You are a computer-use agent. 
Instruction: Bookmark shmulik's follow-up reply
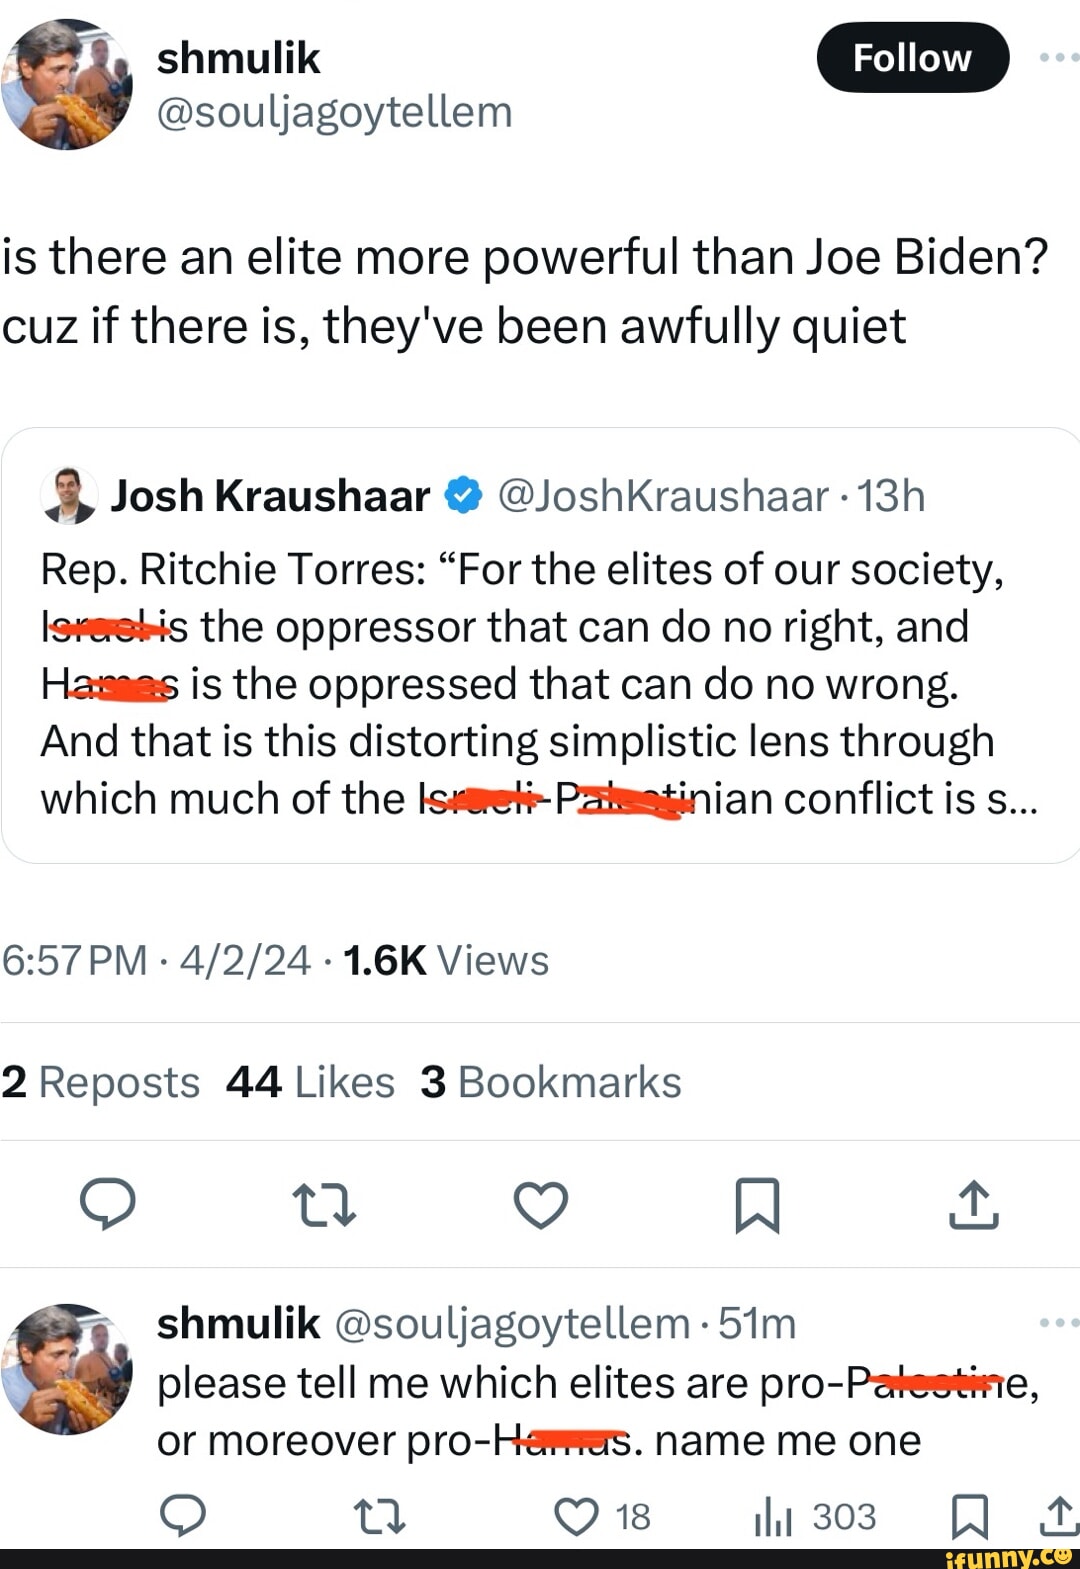point(970,1516)
